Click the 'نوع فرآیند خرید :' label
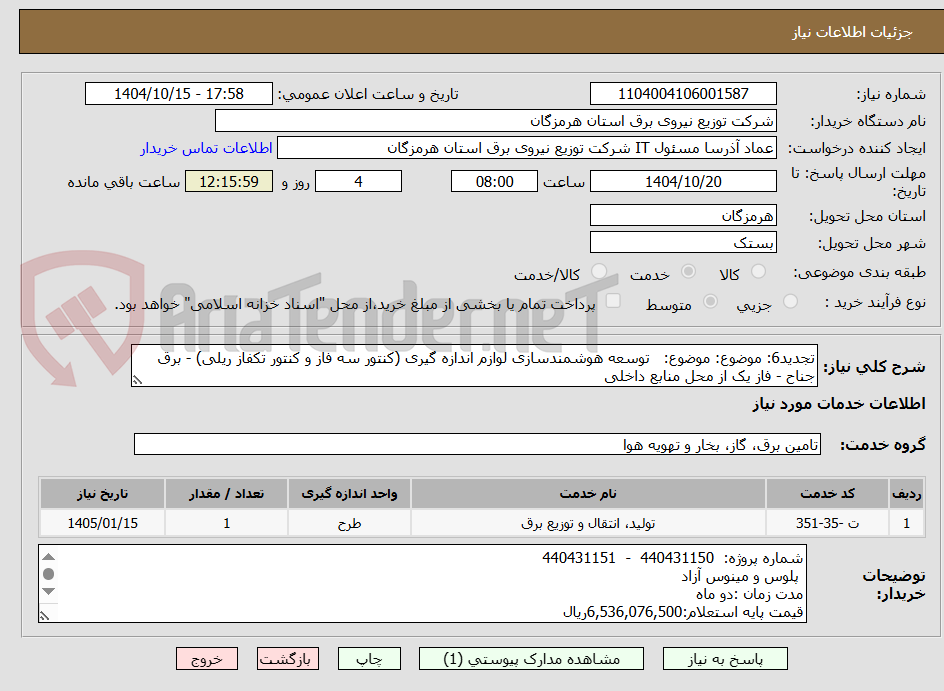This screenshot has width=944, height=691. tap(875, 302)
